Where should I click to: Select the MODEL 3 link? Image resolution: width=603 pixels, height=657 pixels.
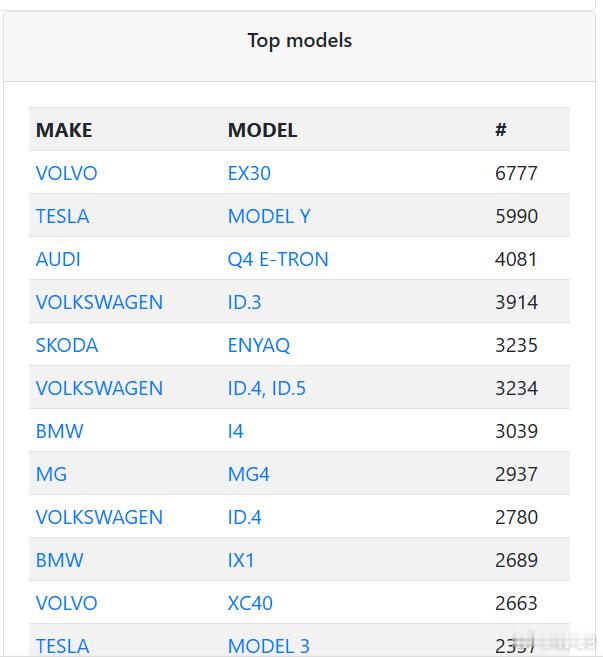pyautogui.click(x=269, y=646)
